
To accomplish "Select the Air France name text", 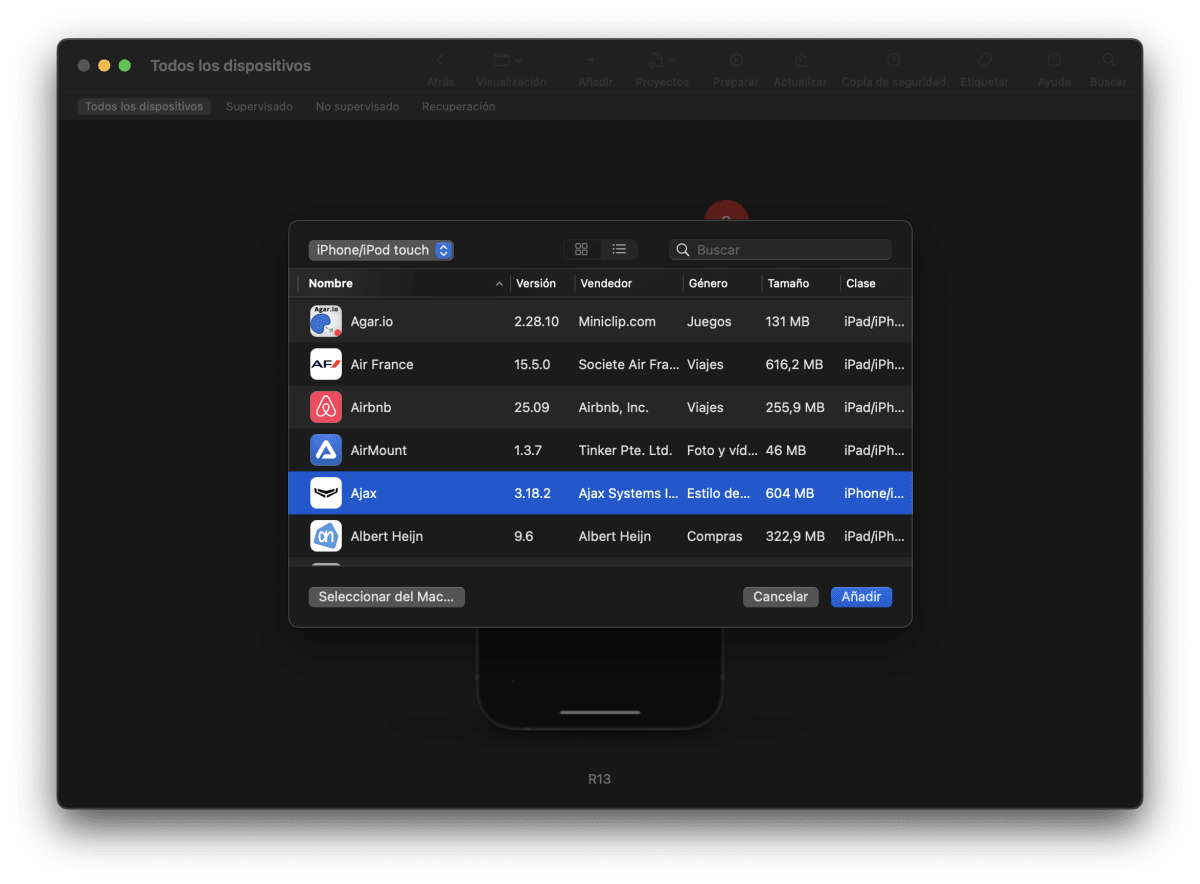I will 382,365.
